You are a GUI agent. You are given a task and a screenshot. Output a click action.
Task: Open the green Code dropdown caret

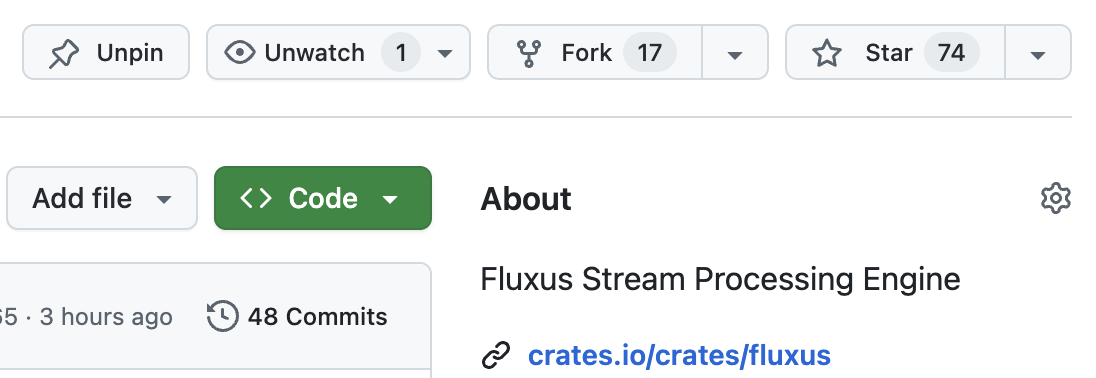coord(390,199)
